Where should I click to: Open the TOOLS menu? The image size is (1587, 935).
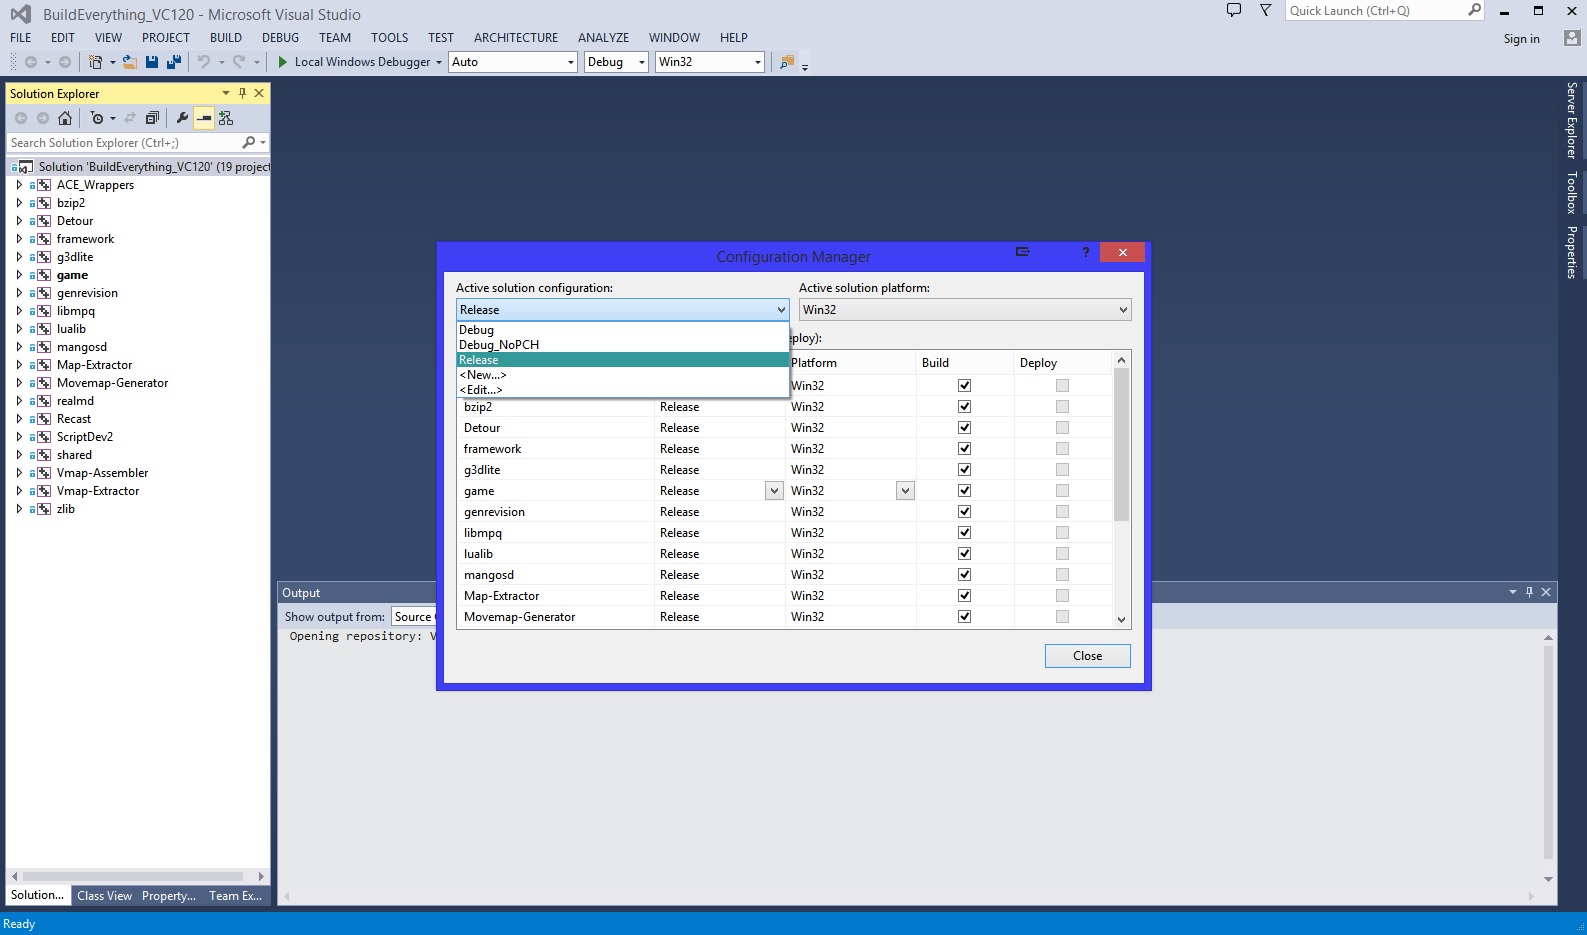pyautogui.click(x=389, y=38)
